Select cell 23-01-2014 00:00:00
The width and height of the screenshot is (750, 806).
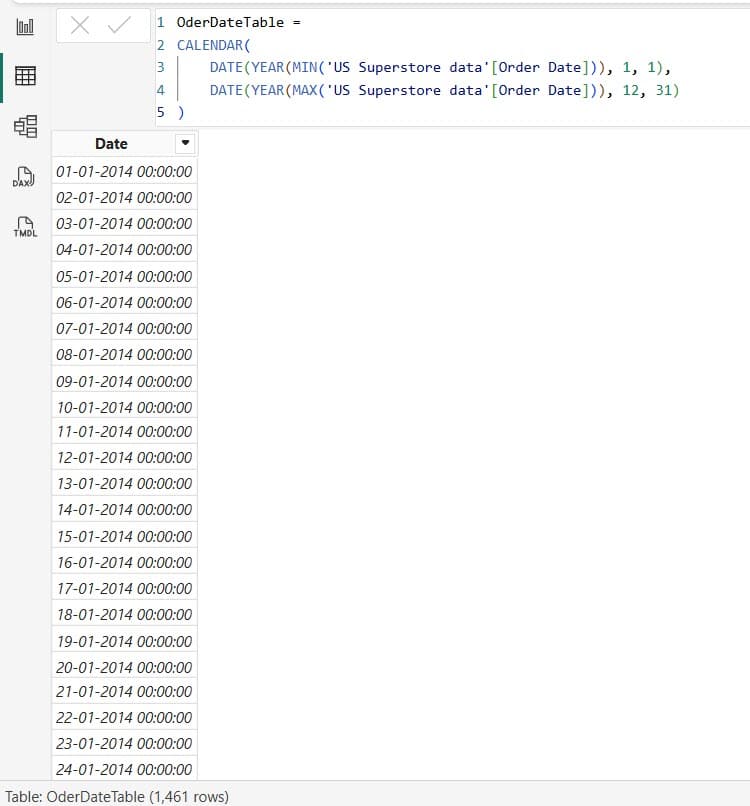(x=124, y=744)
